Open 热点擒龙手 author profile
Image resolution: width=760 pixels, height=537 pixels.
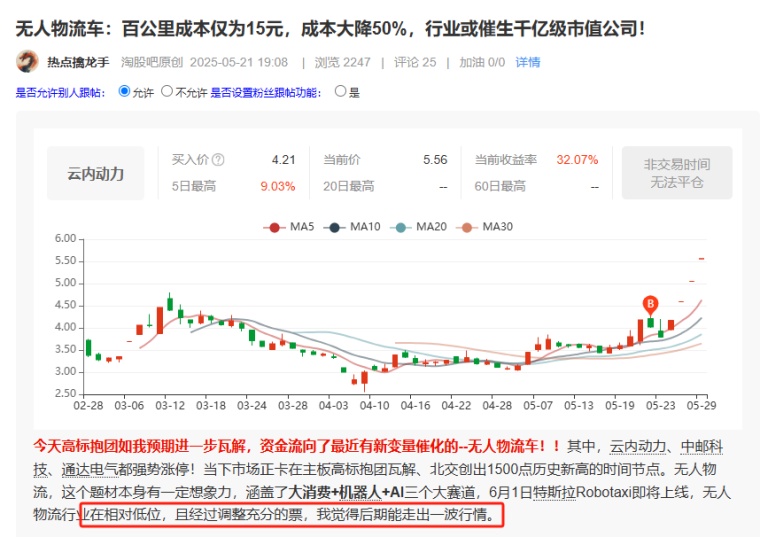pos(78,62)
